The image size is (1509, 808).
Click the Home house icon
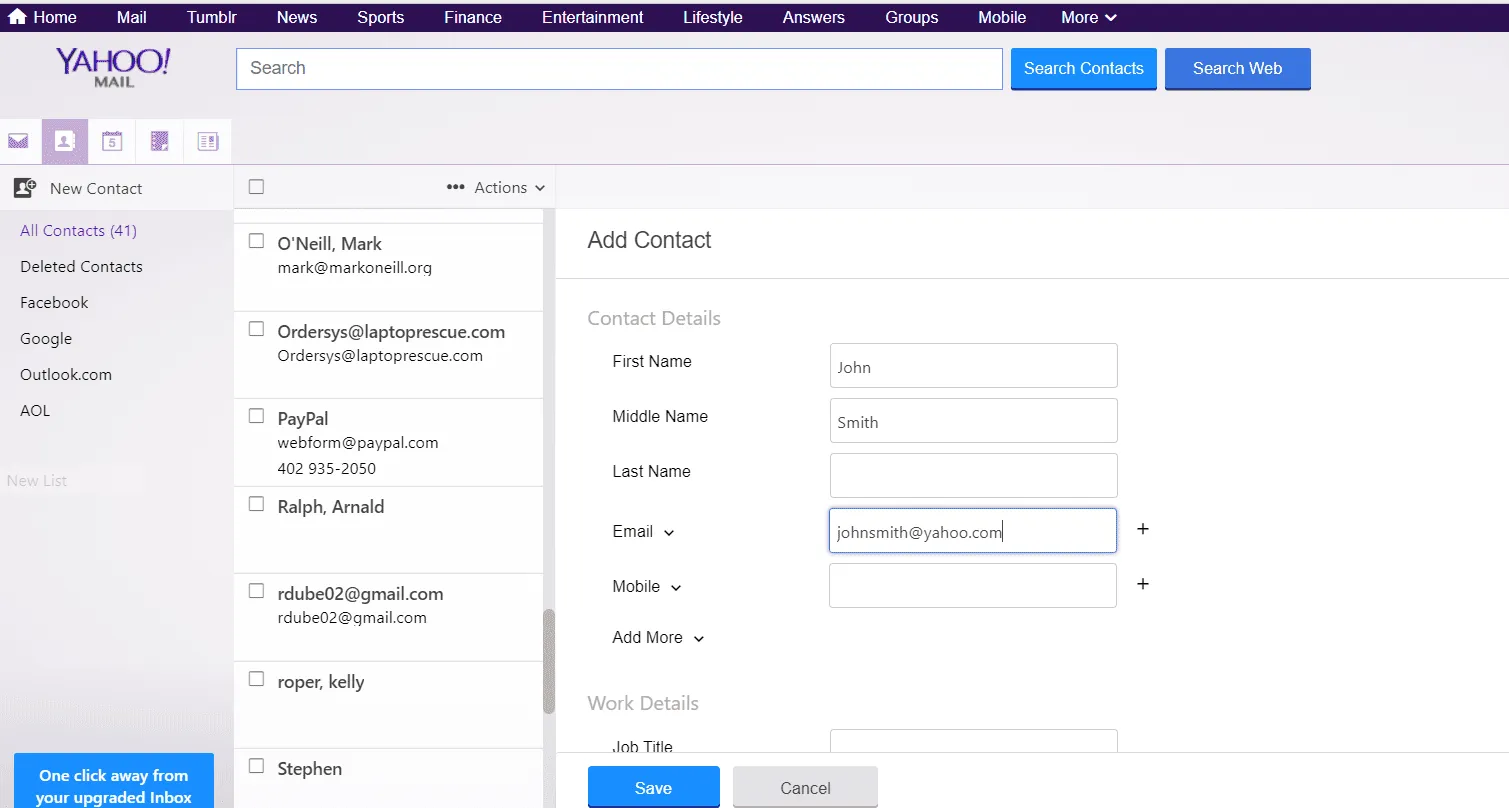point(17,17)
